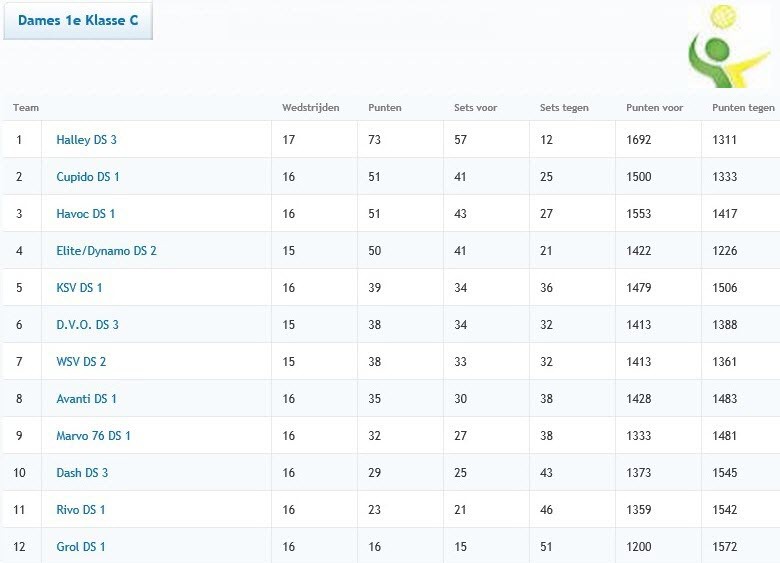The image size is (780, 563).
Task: Select Grol DS 1's 1572 punten tegen
Action: point(725,547)
